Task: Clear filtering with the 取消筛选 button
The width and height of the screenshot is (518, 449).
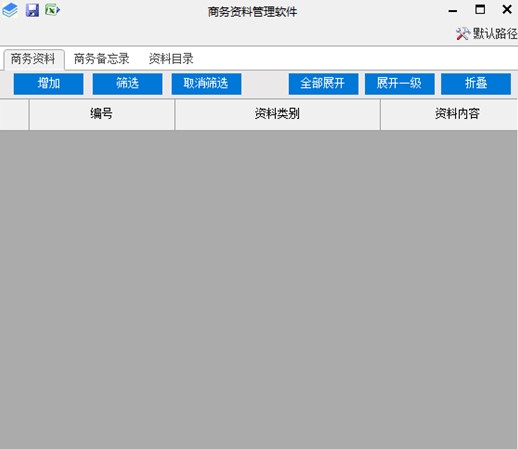Action: coord(206,83)
